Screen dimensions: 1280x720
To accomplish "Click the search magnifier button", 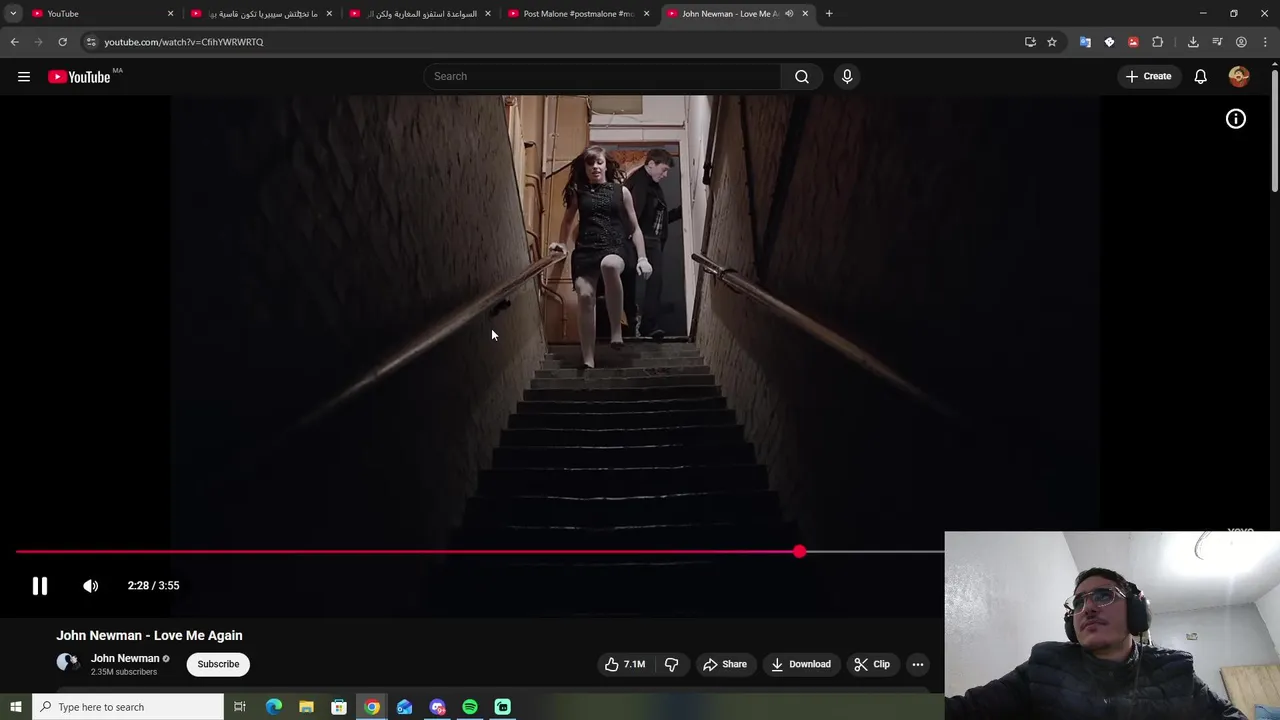I will tap(802, 76).
